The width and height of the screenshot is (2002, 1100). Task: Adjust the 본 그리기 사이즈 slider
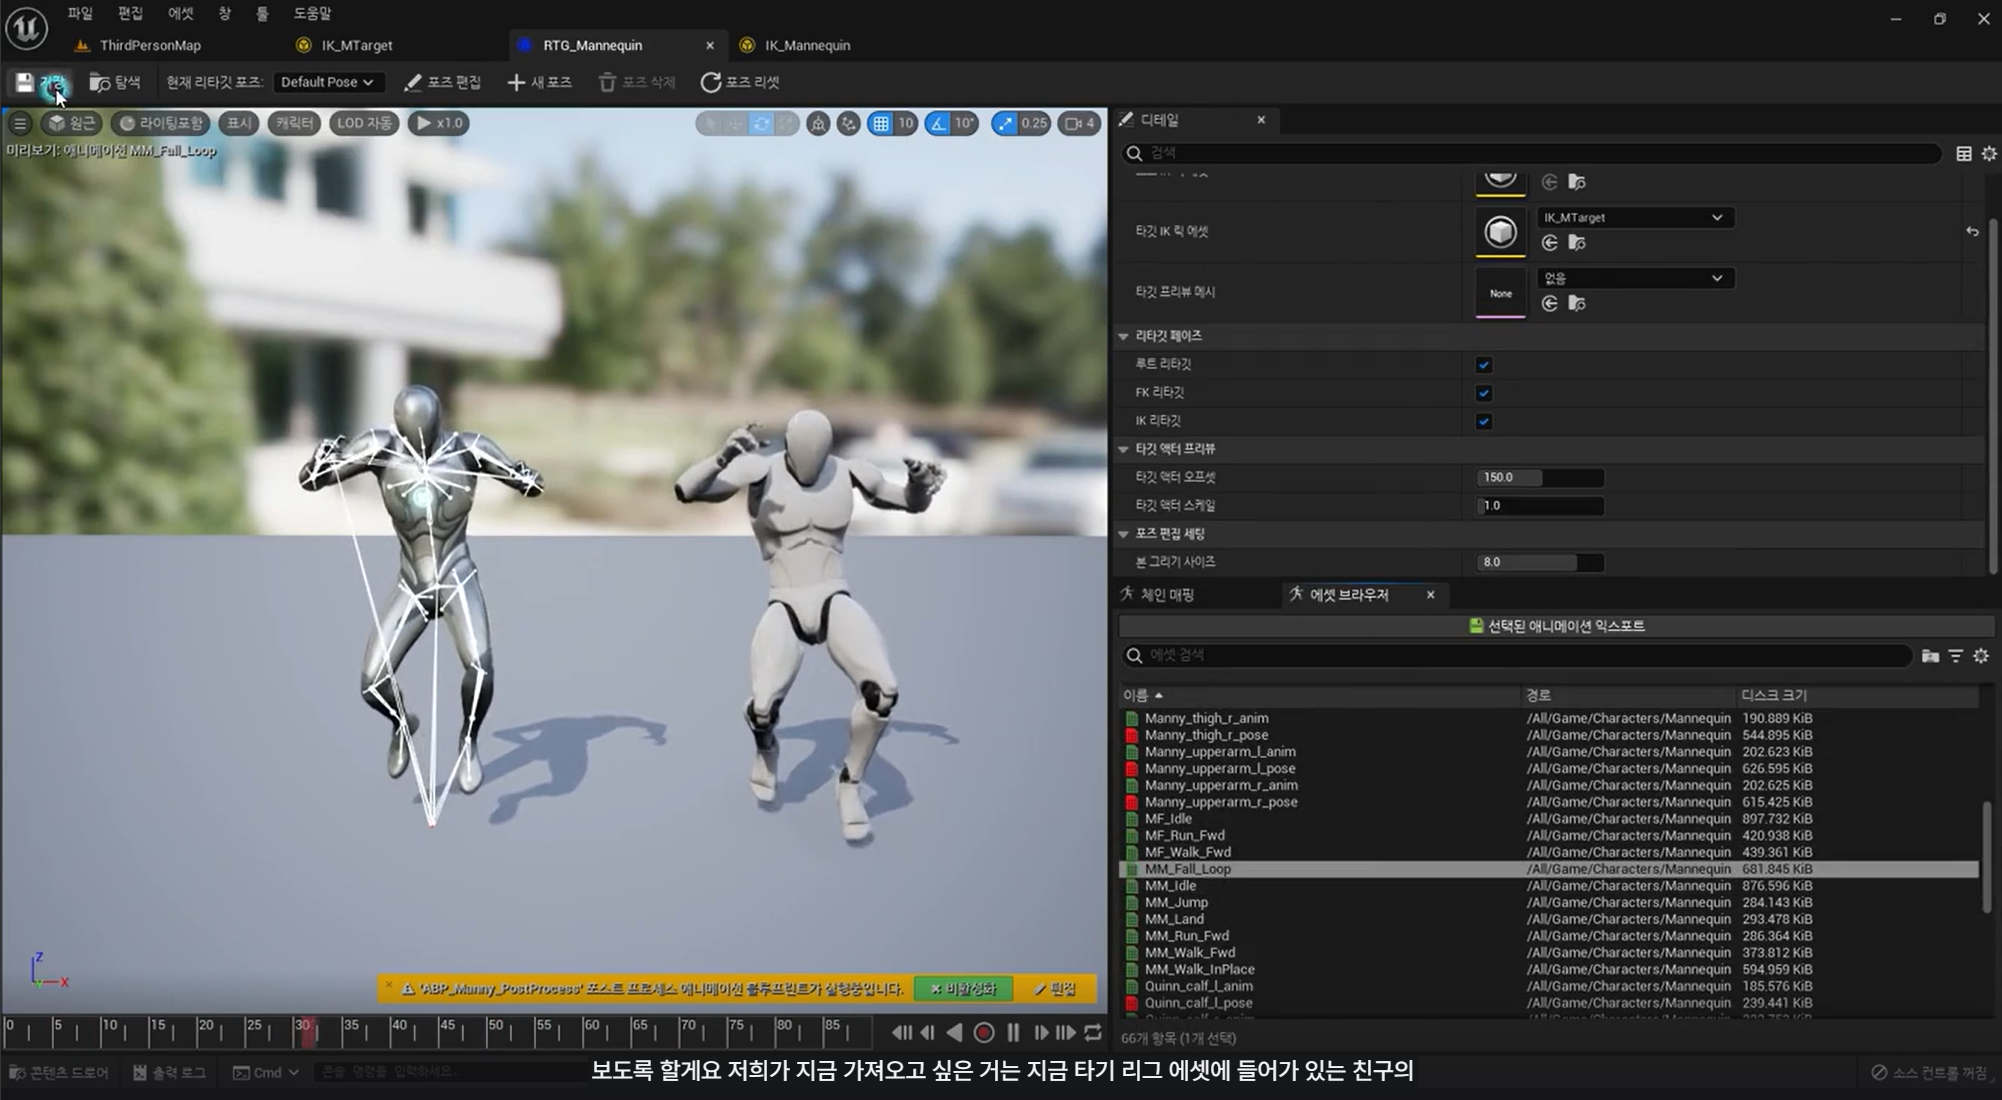pos(1539,562)
